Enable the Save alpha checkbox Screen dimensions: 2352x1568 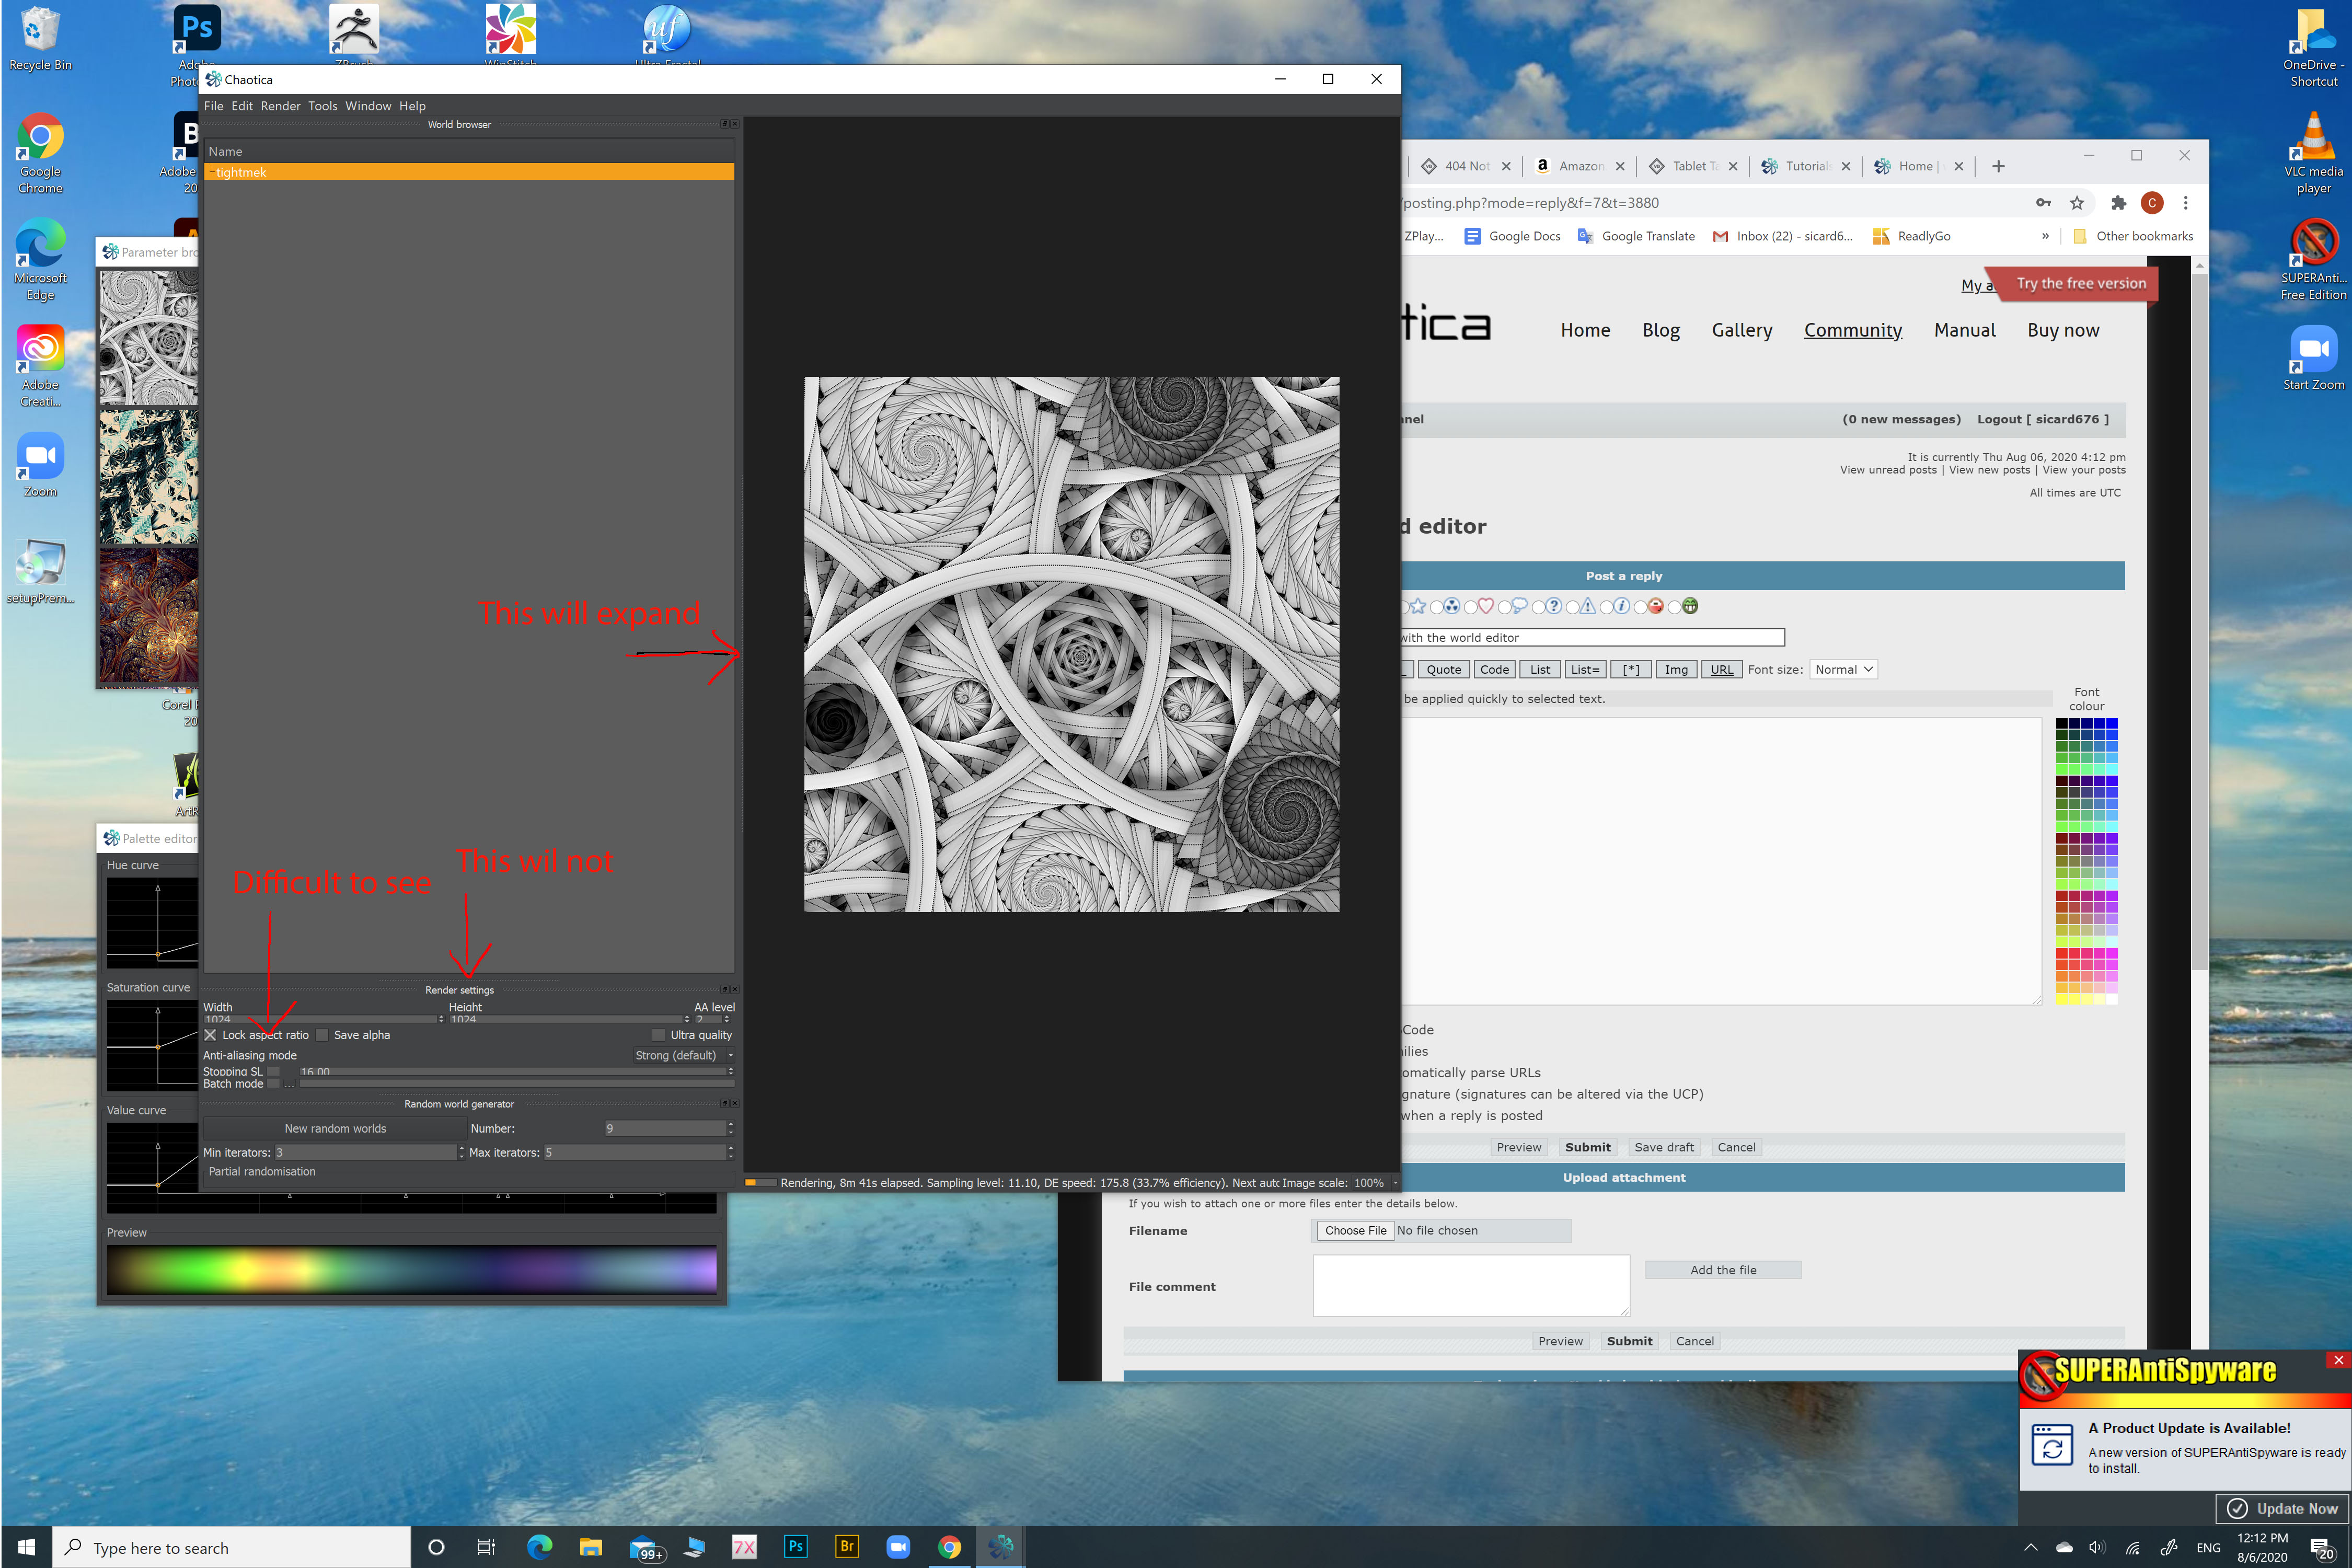[322, 1035]
